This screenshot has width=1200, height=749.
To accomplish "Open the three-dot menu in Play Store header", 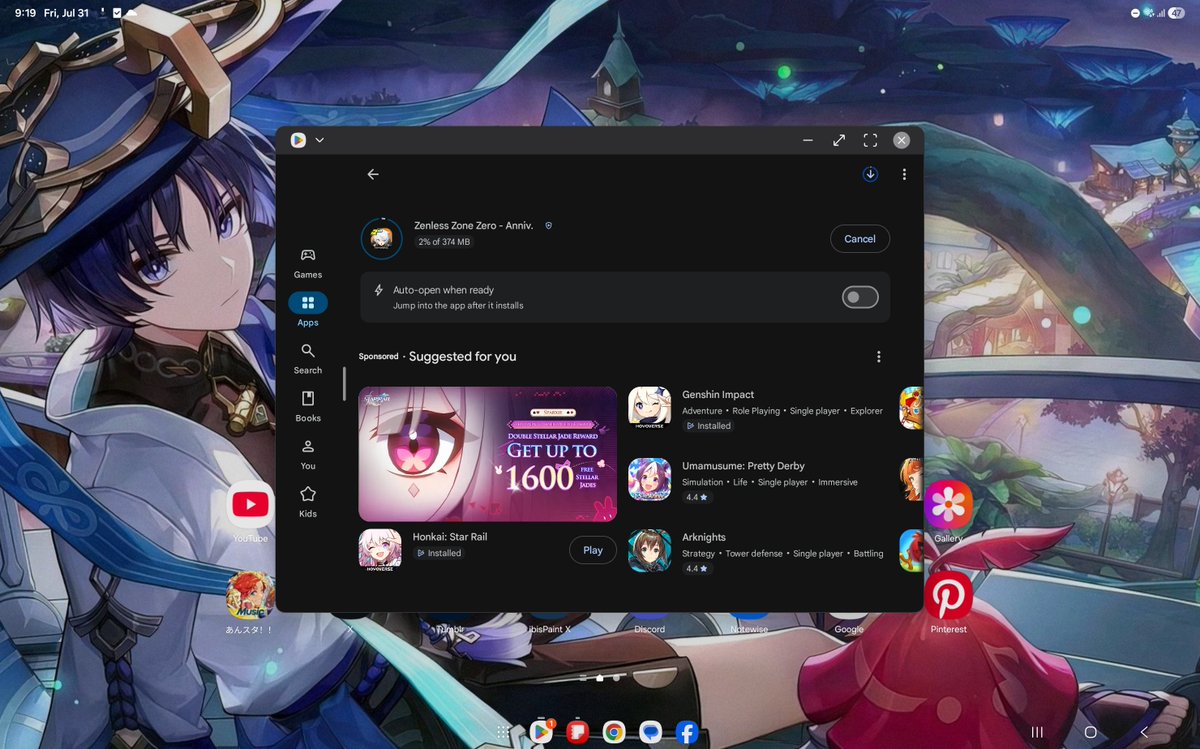I will 904,174.
